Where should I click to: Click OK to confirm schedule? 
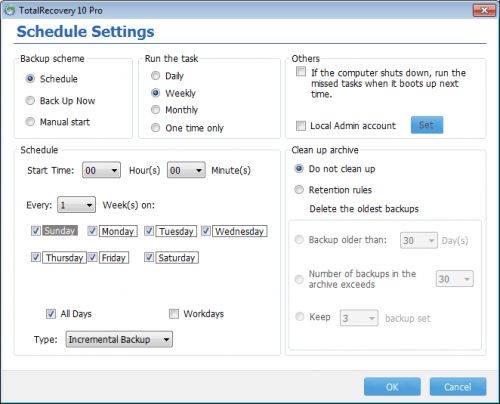coord(392,387)
